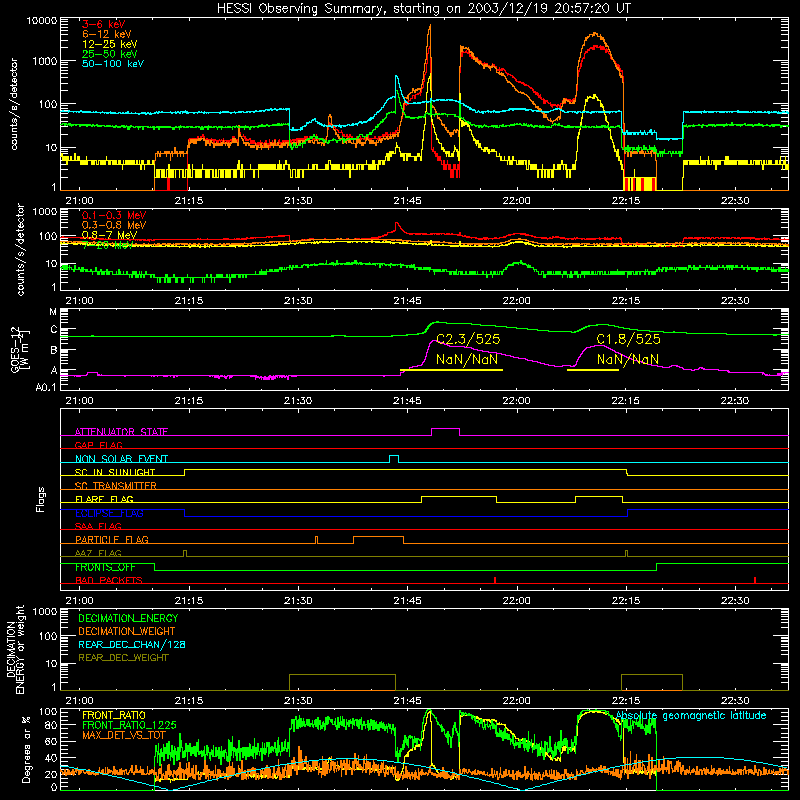Click the SAA_FLAG label
This screenshot has width=800, height=800.
(98, 526)
